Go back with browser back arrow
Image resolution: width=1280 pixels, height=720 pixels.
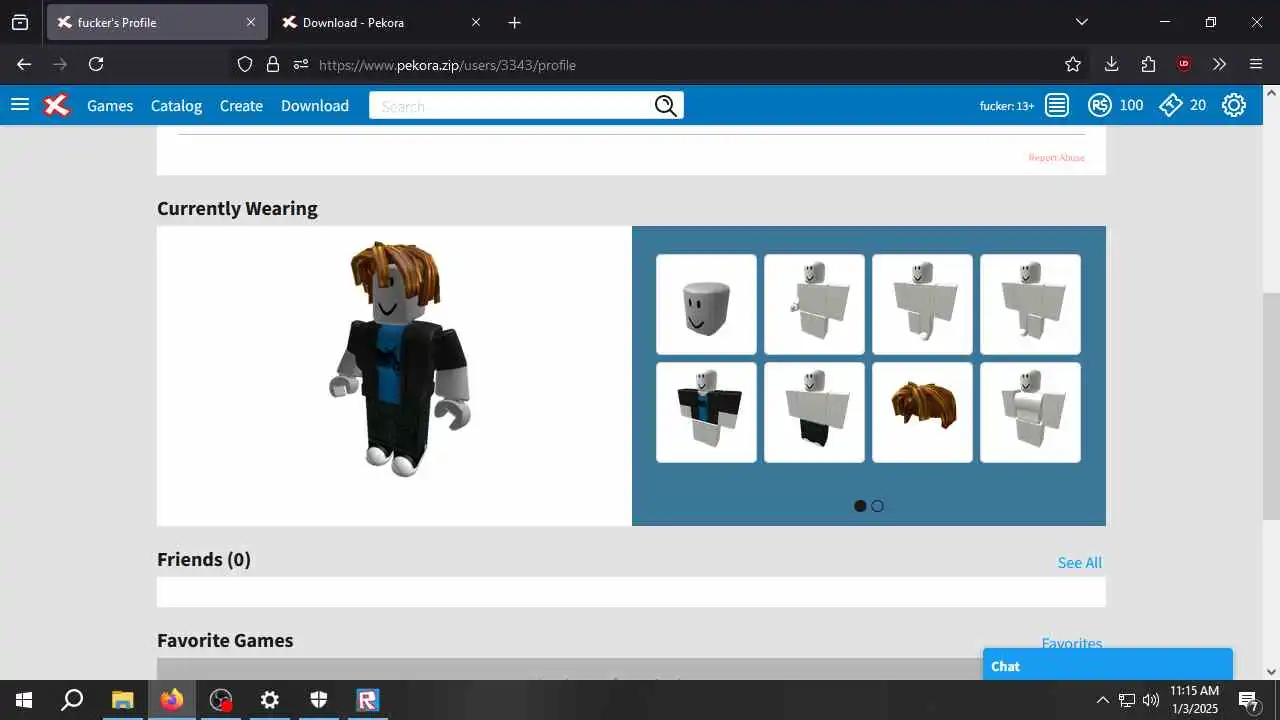pyautogui.click(x=24, y=64)
